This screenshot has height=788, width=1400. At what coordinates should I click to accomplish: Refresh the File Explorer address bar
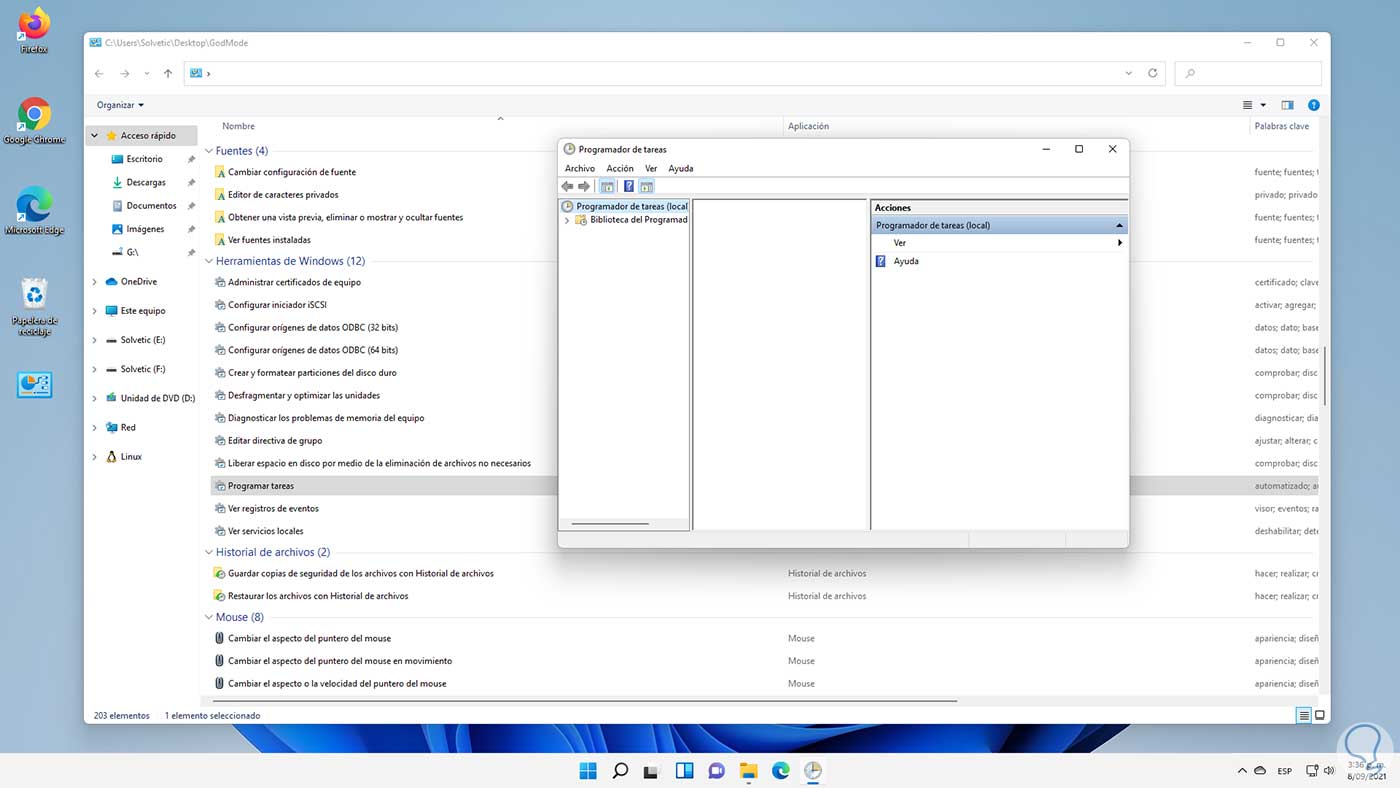click(1153, 73)
